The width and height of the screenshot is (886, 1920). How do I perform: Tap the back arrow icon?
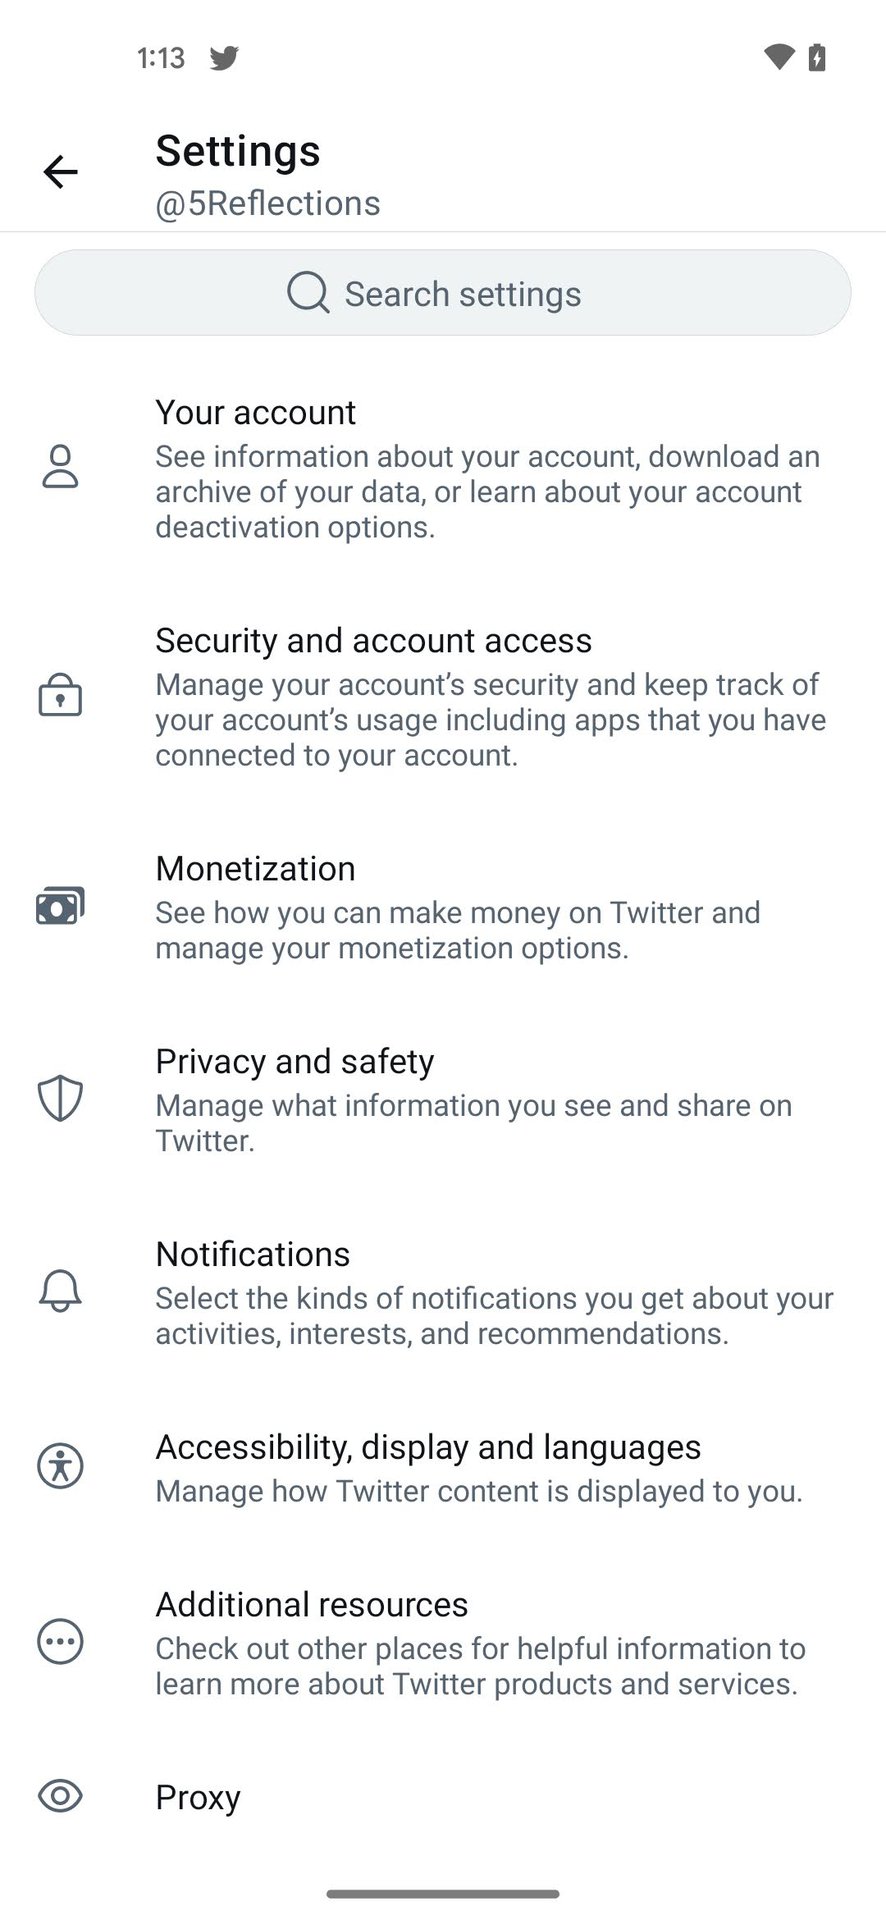tap(60, 172)
